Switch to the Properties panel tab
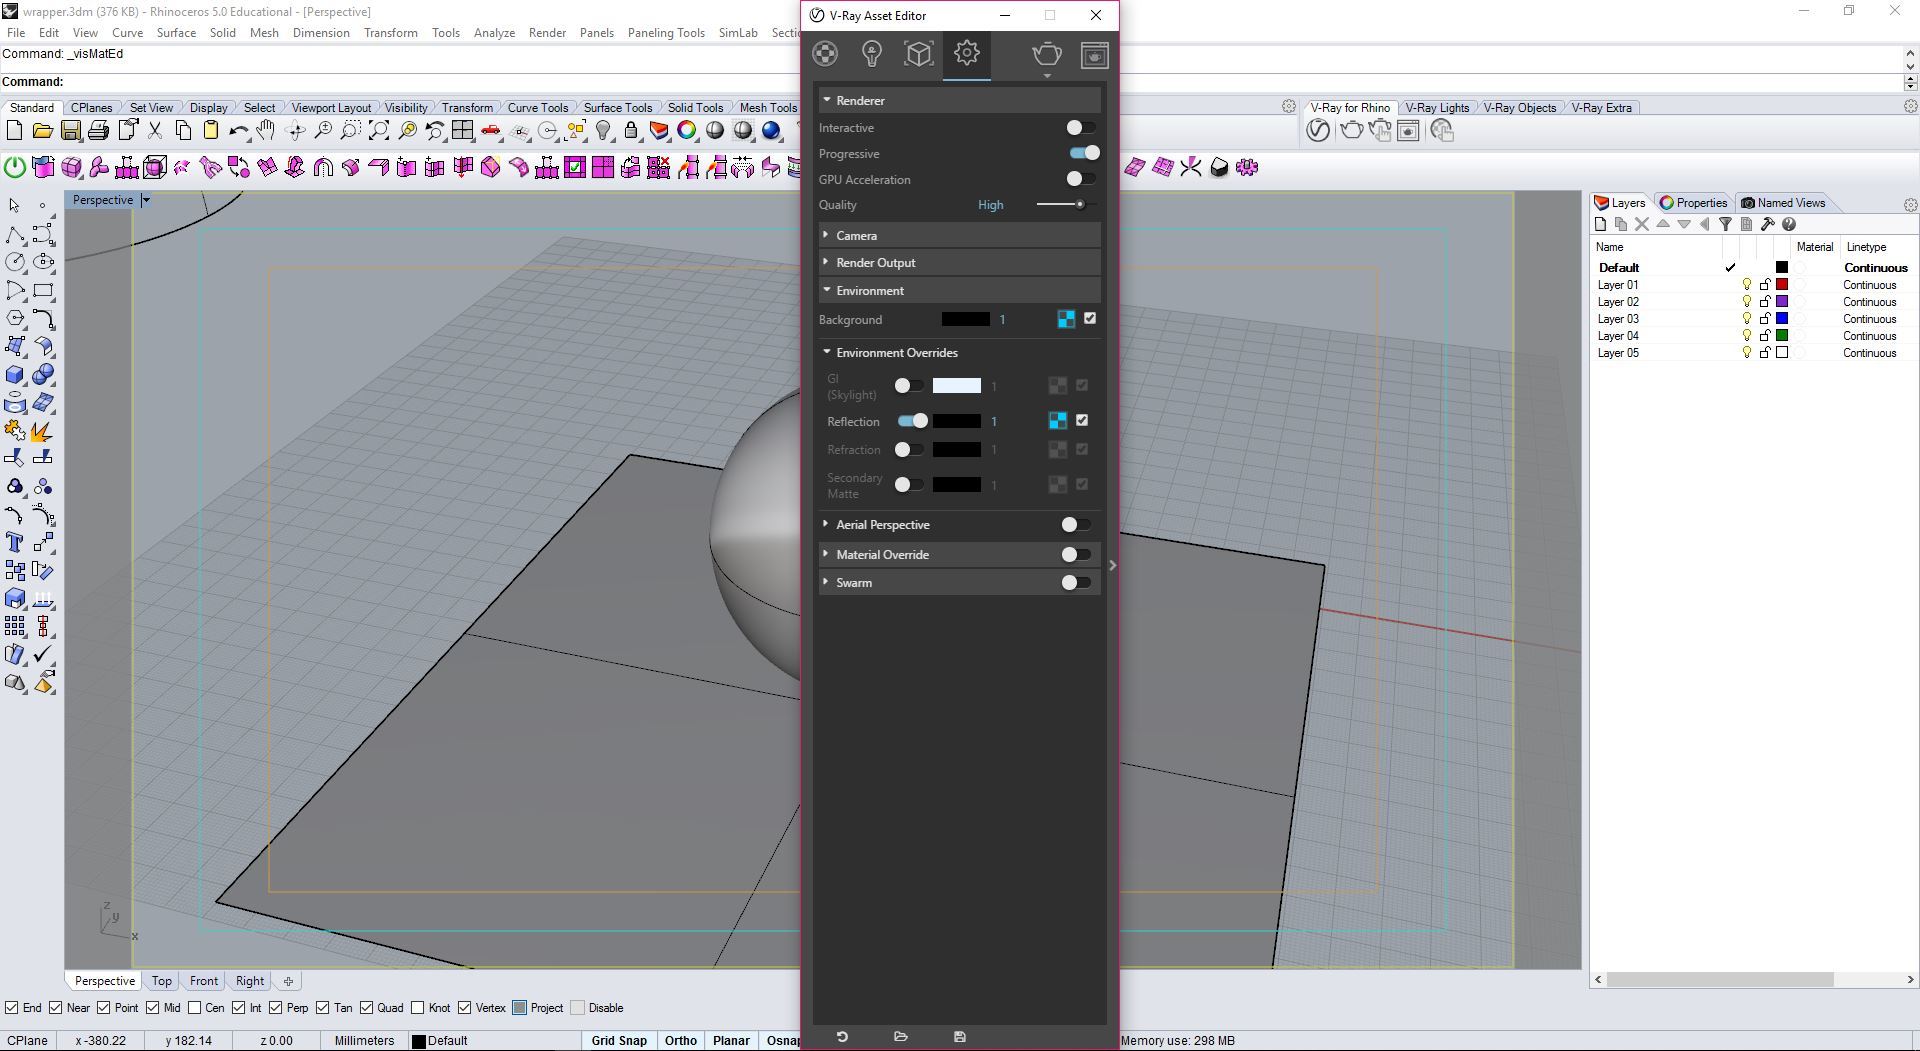Image resolution: width=1920 pixels, height=1051 pixels. [1694, 203]
